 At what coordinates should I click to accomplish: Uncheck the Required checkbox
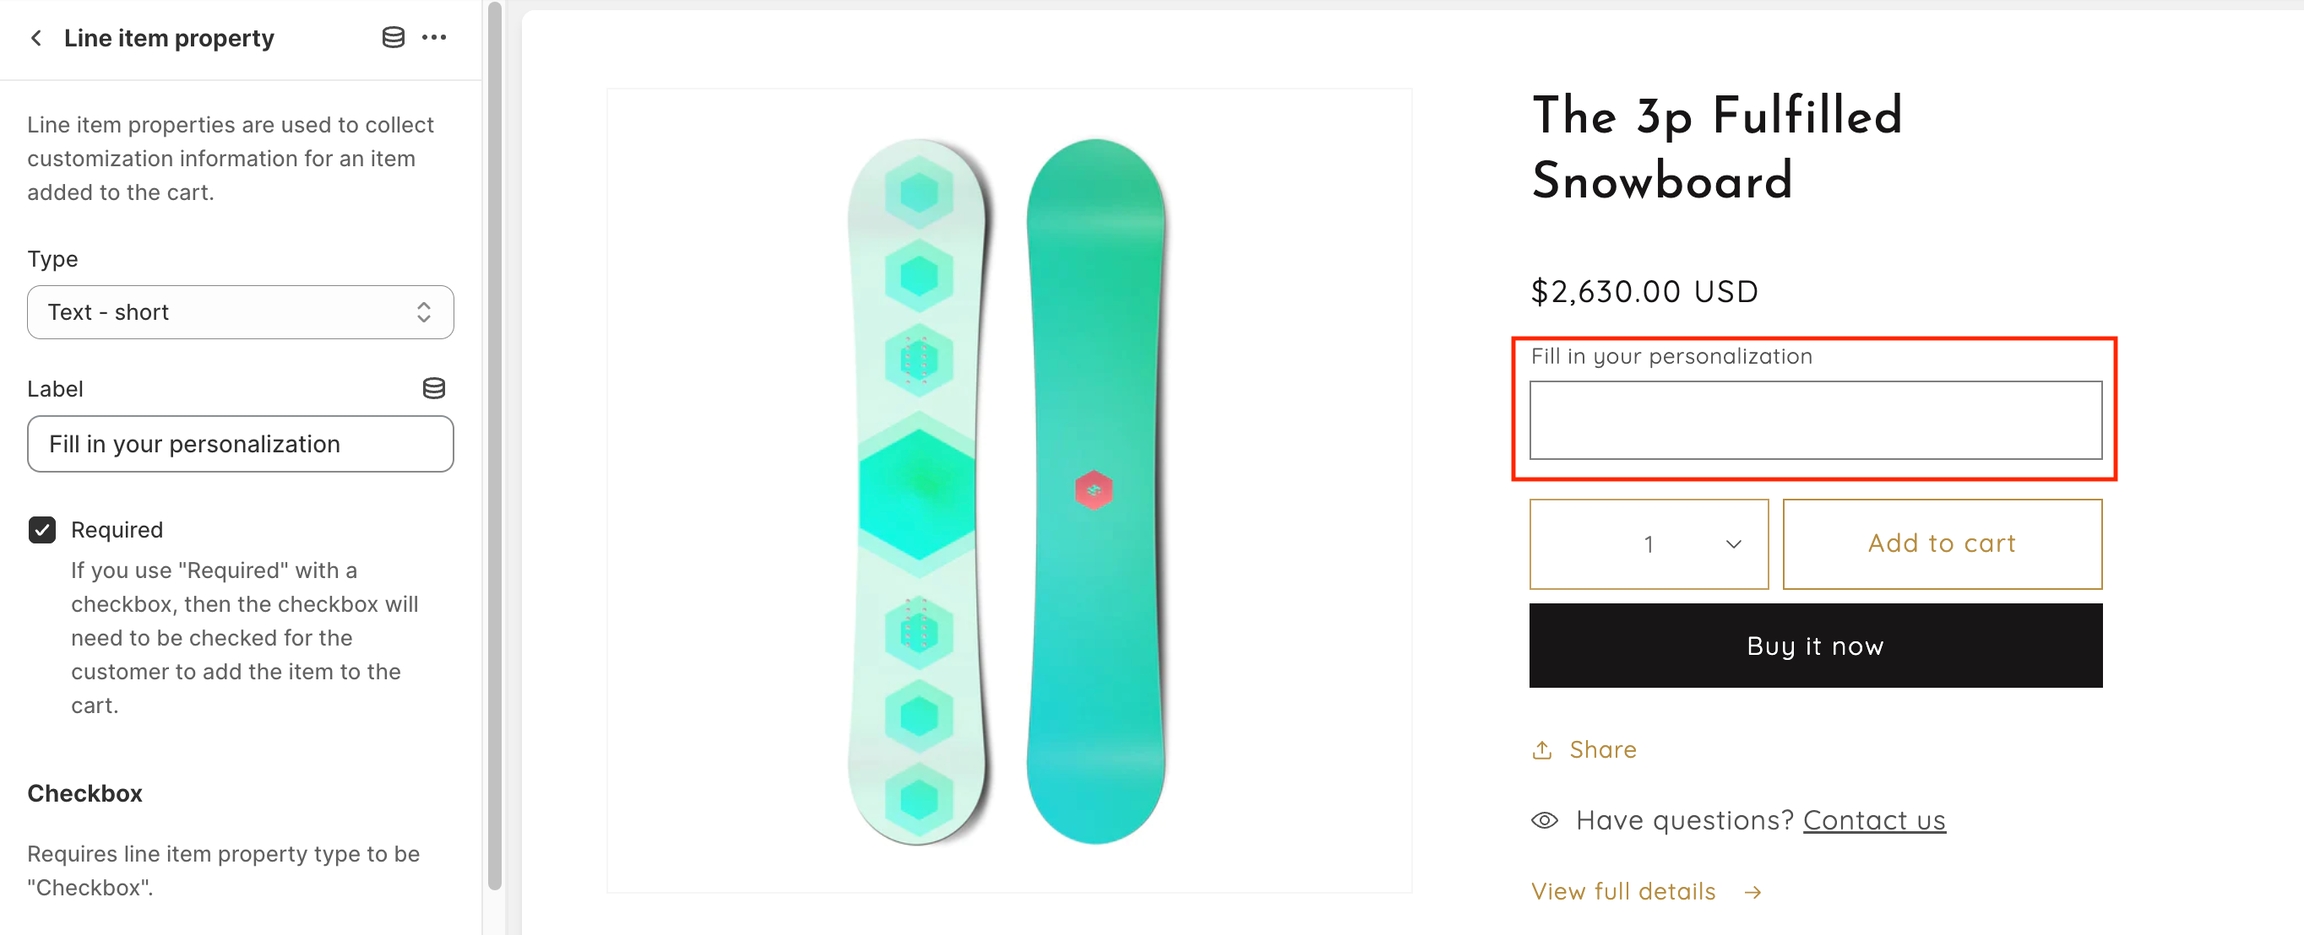42,530
